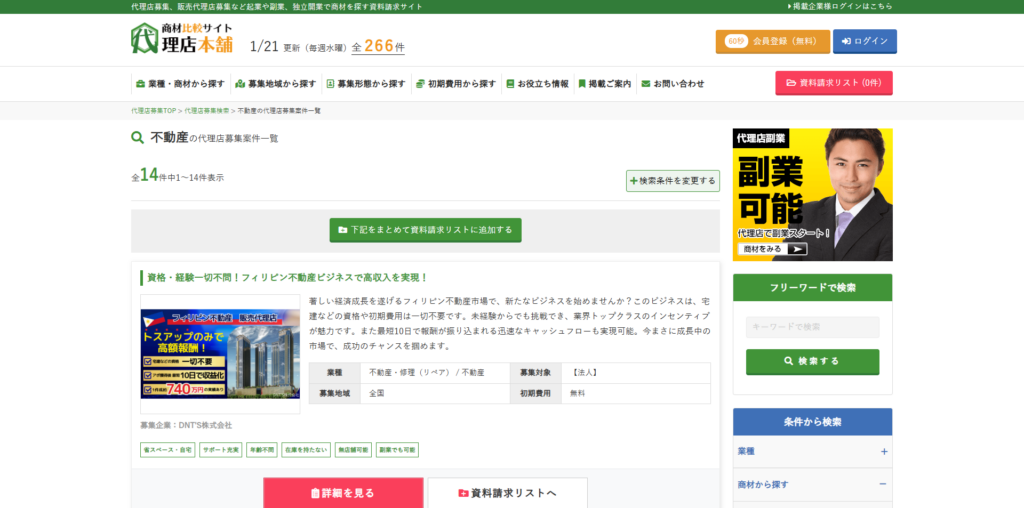This screenshot has width=1024, height=508.
Task: Go to 掲載ご案内 page
Action: coord(604,83)
